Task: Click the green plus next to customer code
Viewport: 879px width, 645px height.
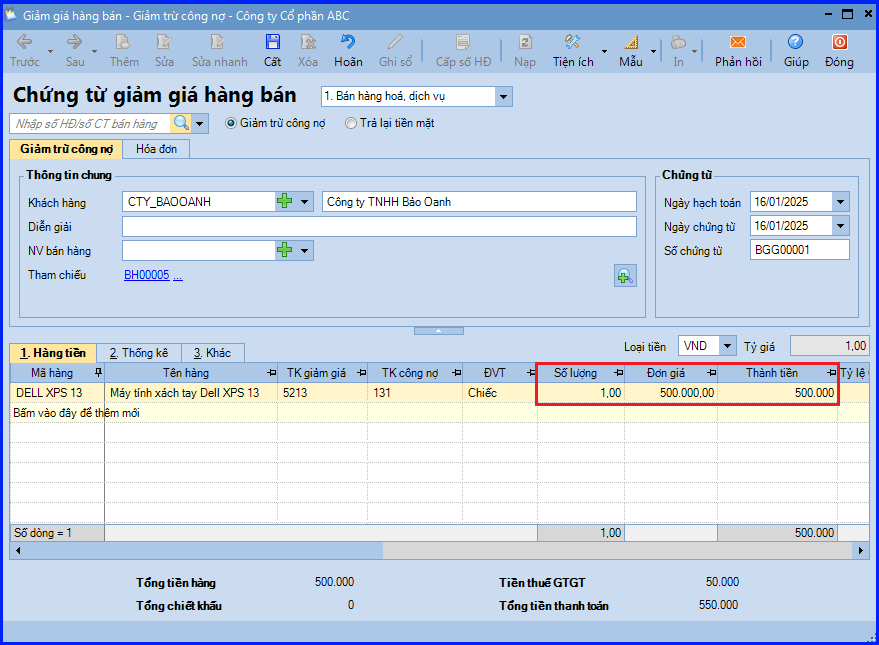Action: [285, 201]
